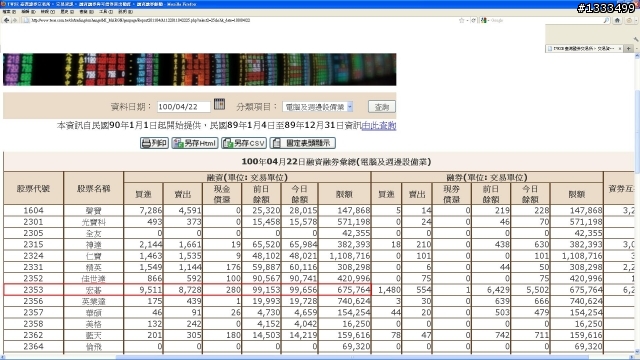Click the 查詢 query button
The width and height of the screenshot is (640, 360).
click(382, 107)
